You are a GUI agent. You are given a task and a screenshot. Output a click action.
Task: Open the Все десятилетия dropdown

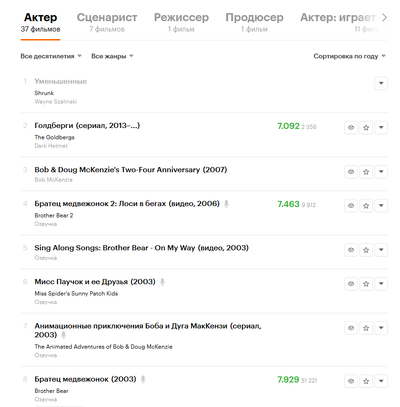[x=51, y=56]
